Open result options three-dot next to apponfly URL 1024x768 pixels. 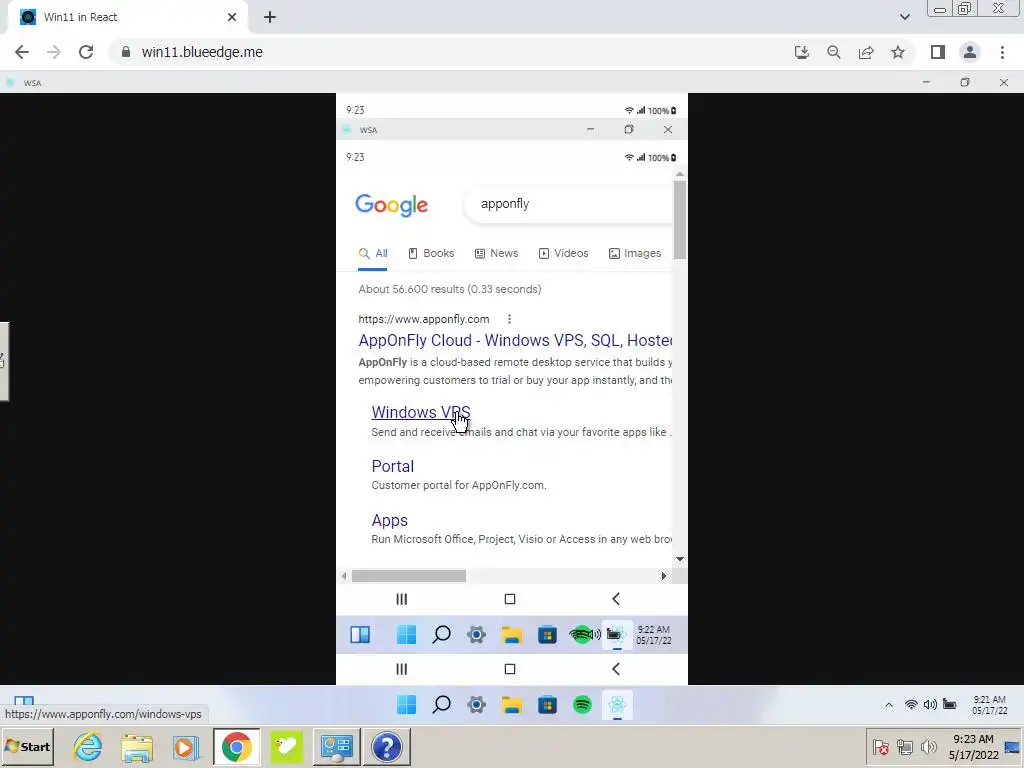509,319
